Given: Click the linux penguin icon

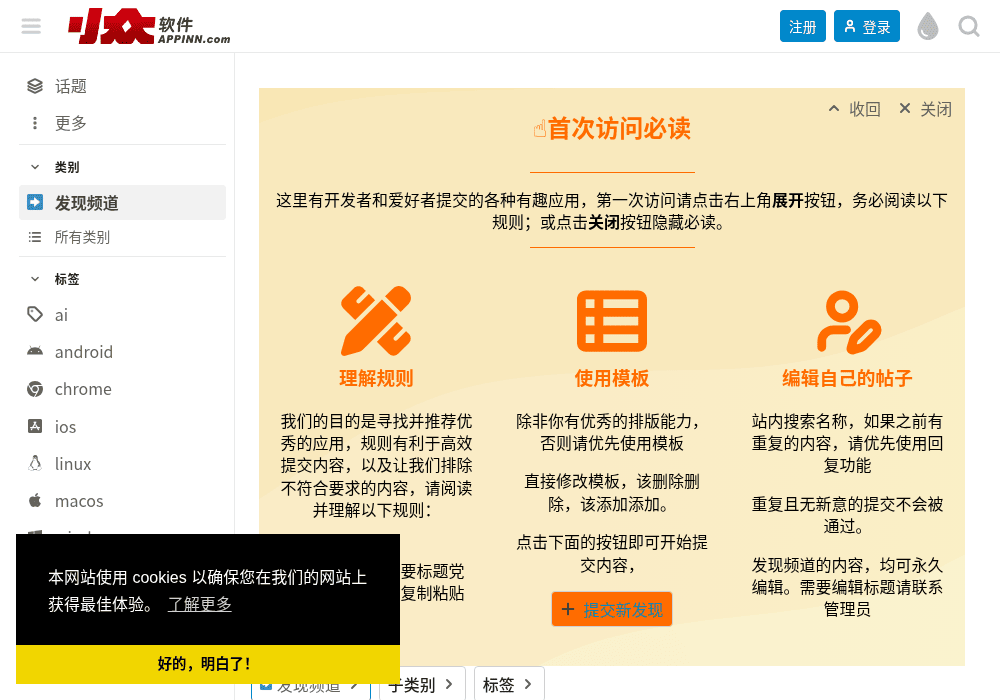Looking at the screenshot, I should [35, 463].
